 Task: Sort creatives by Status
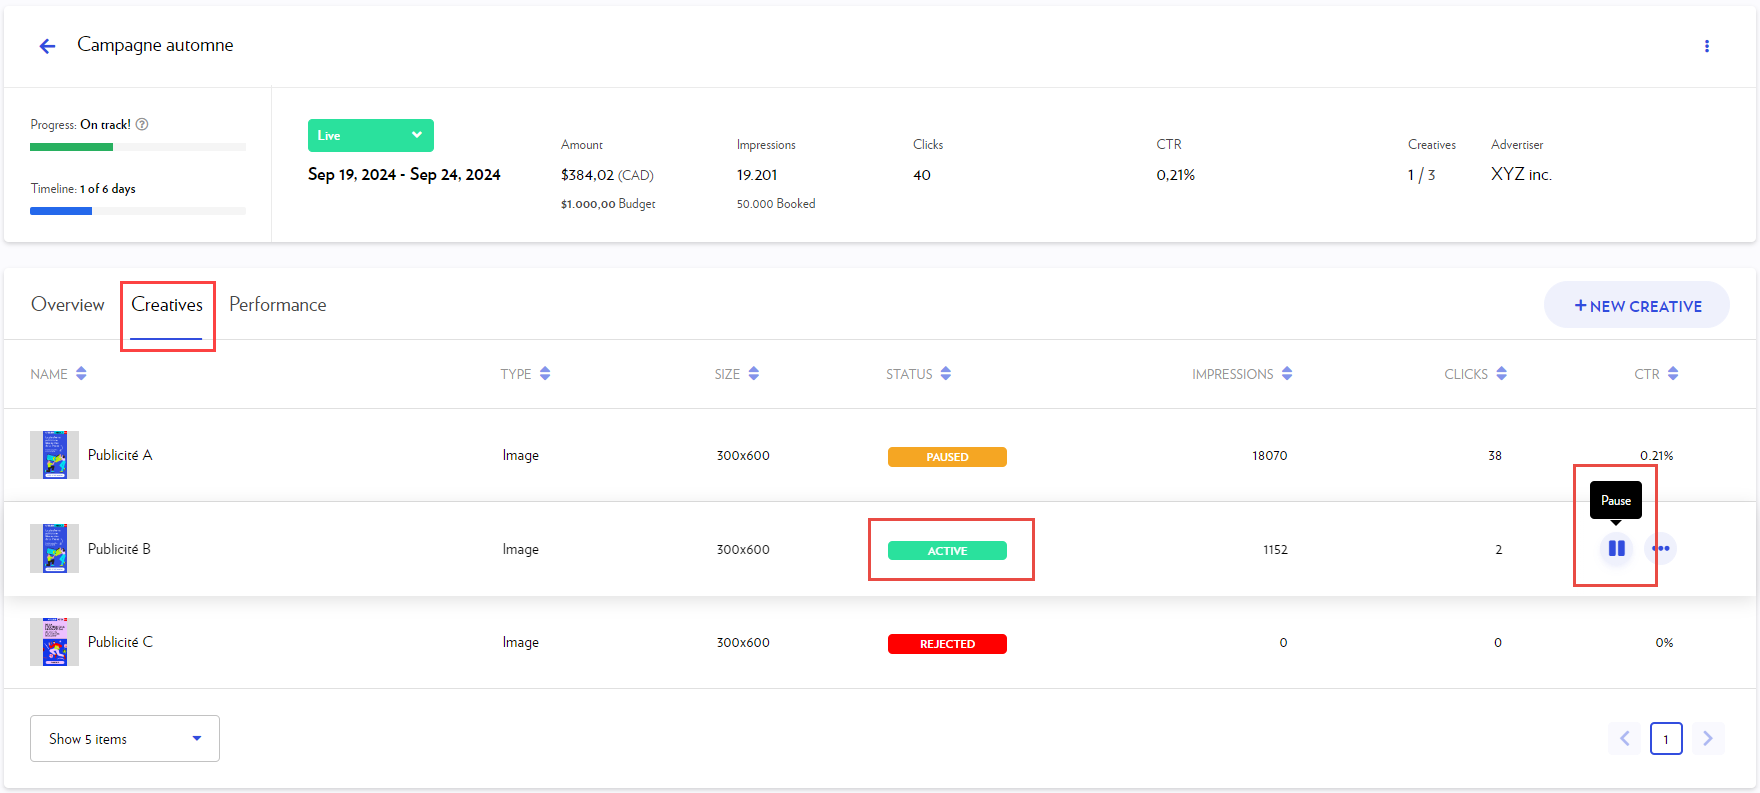coord(946,374)
